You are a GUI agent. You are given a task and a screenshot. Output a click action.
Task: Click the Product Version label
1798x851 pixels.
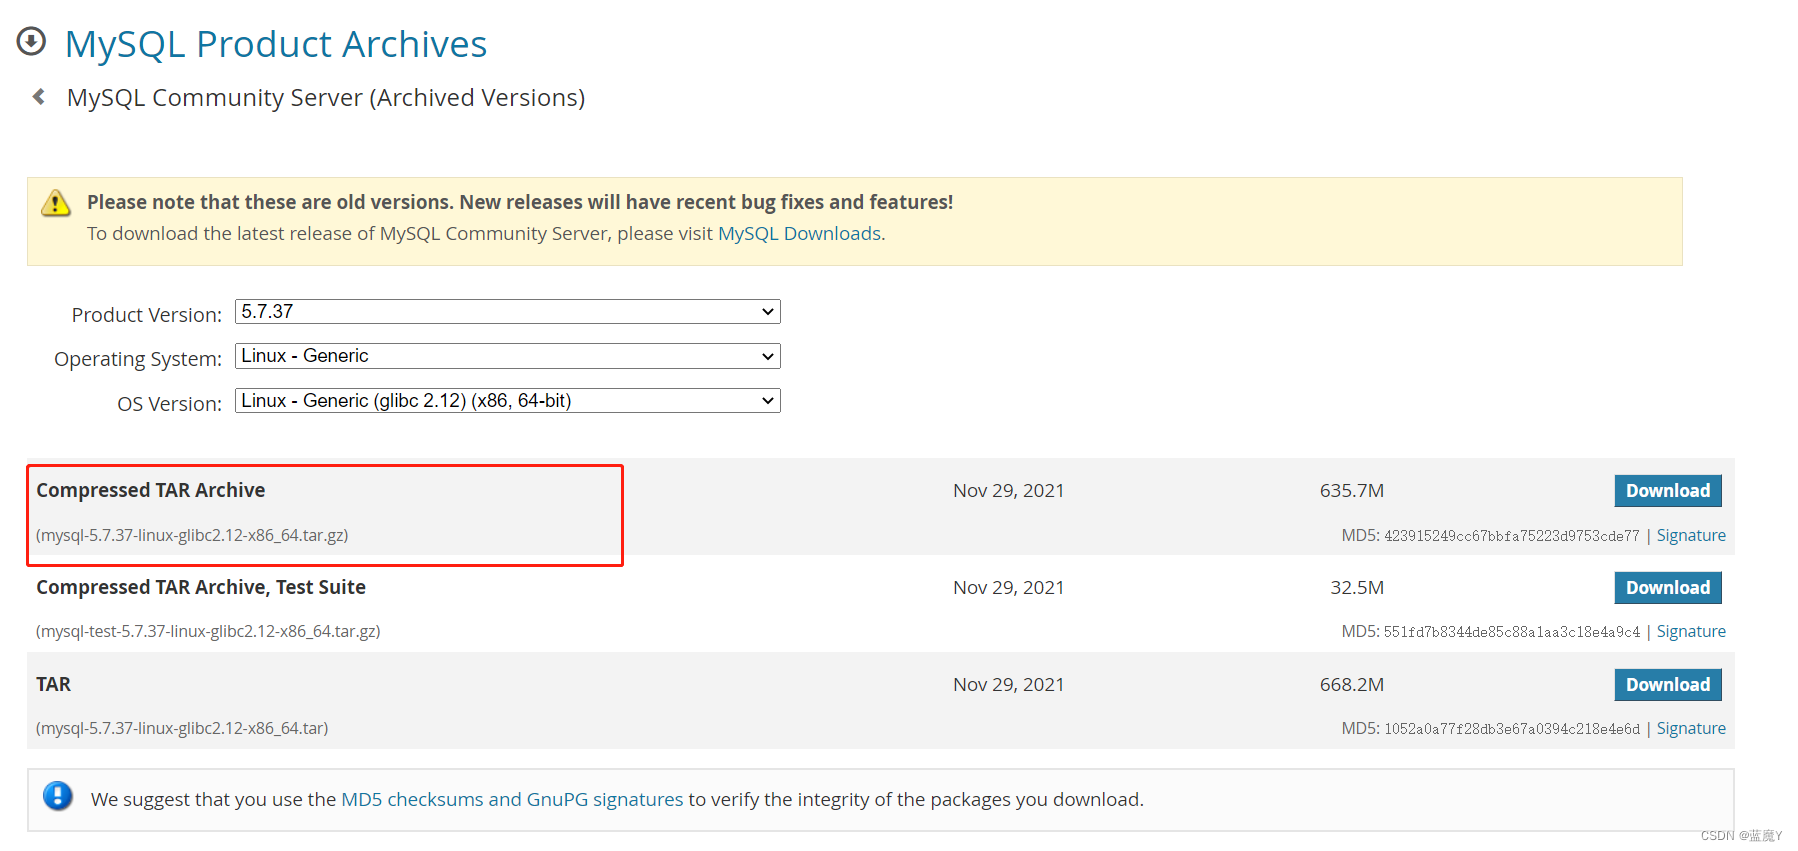[147, 315]
